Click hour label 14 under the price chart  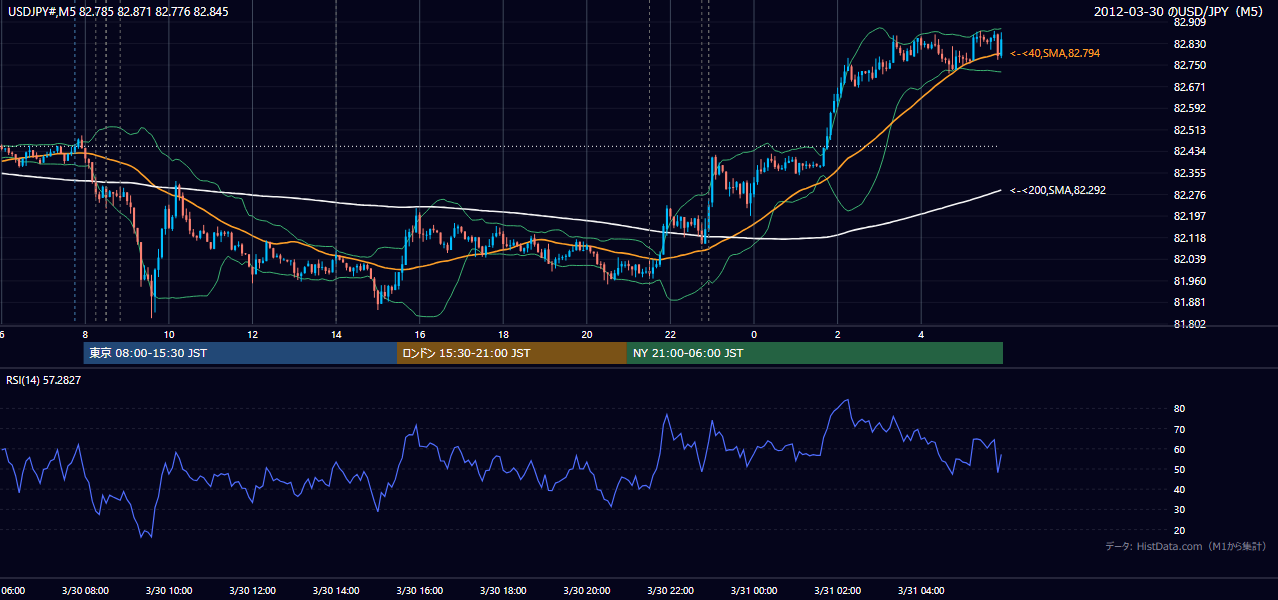tap(337, 335)
